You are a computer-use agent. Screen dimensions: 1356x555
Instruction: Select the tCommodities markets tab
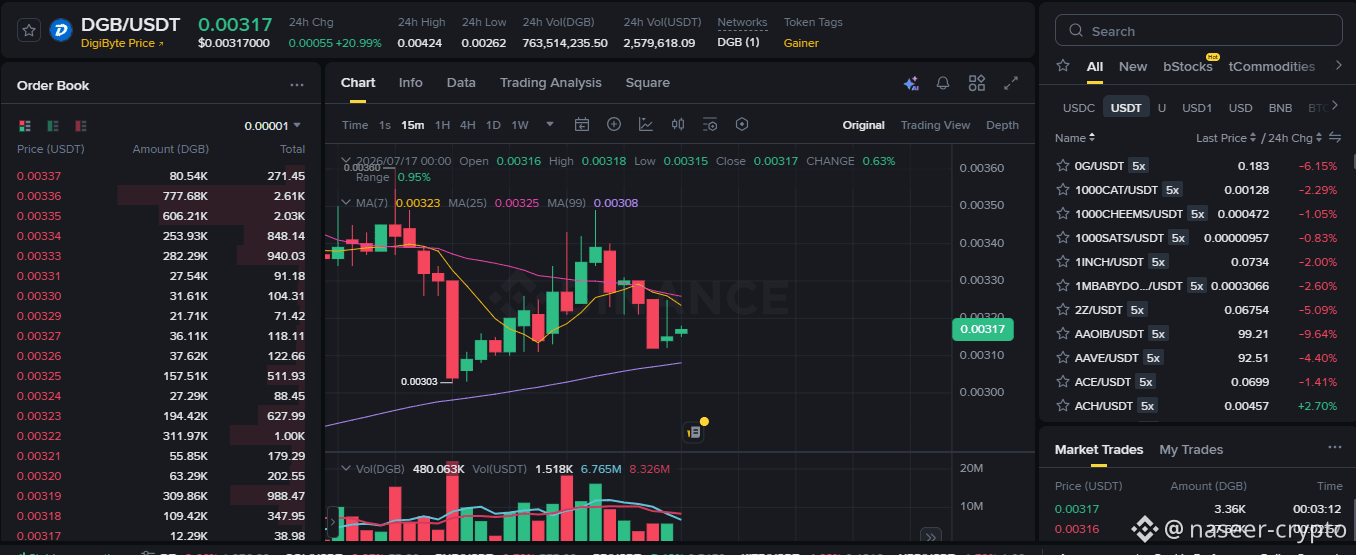(x=1272, y=67)
